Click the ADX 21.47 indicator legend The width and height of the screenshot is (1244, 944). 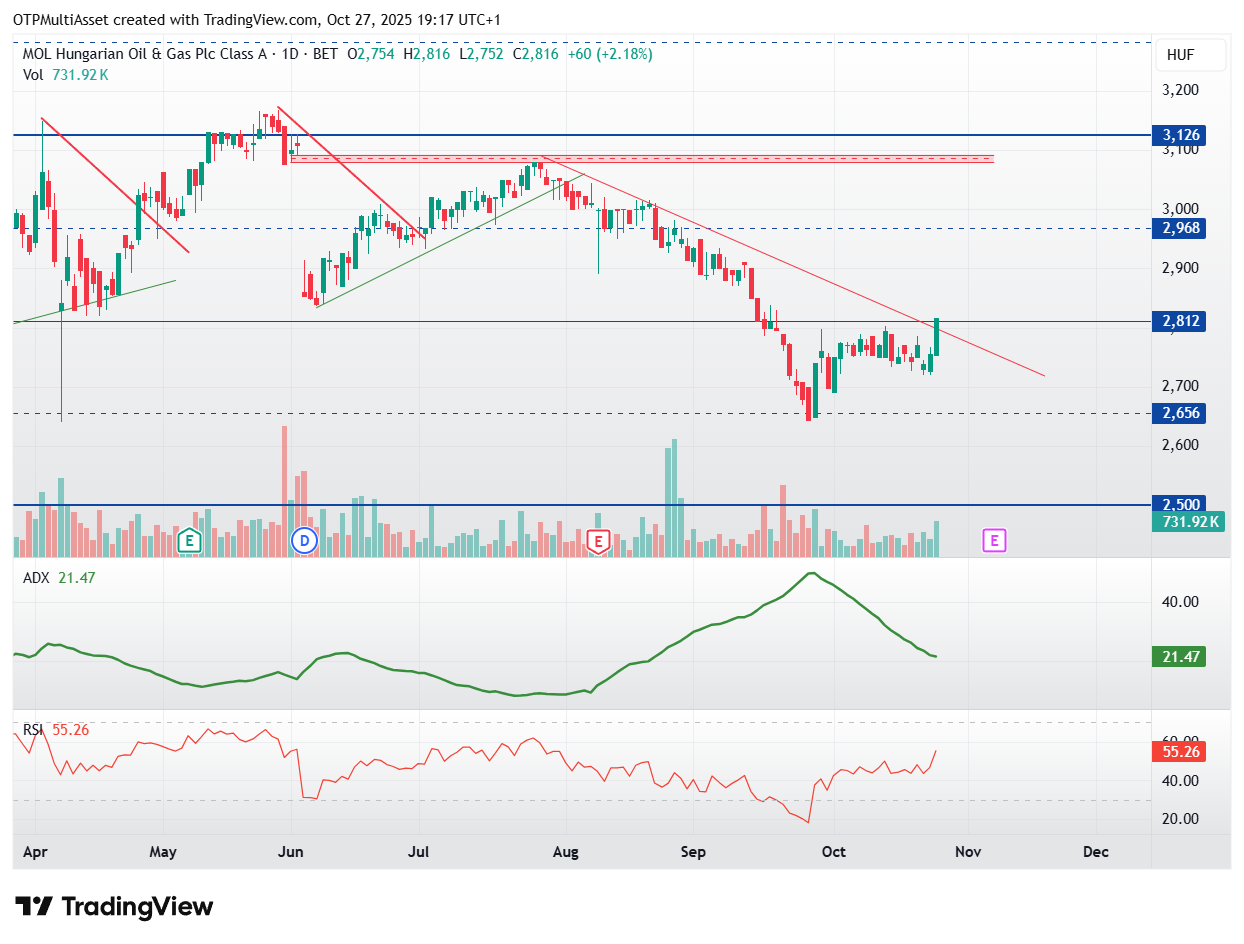click(x=60, y=577)
